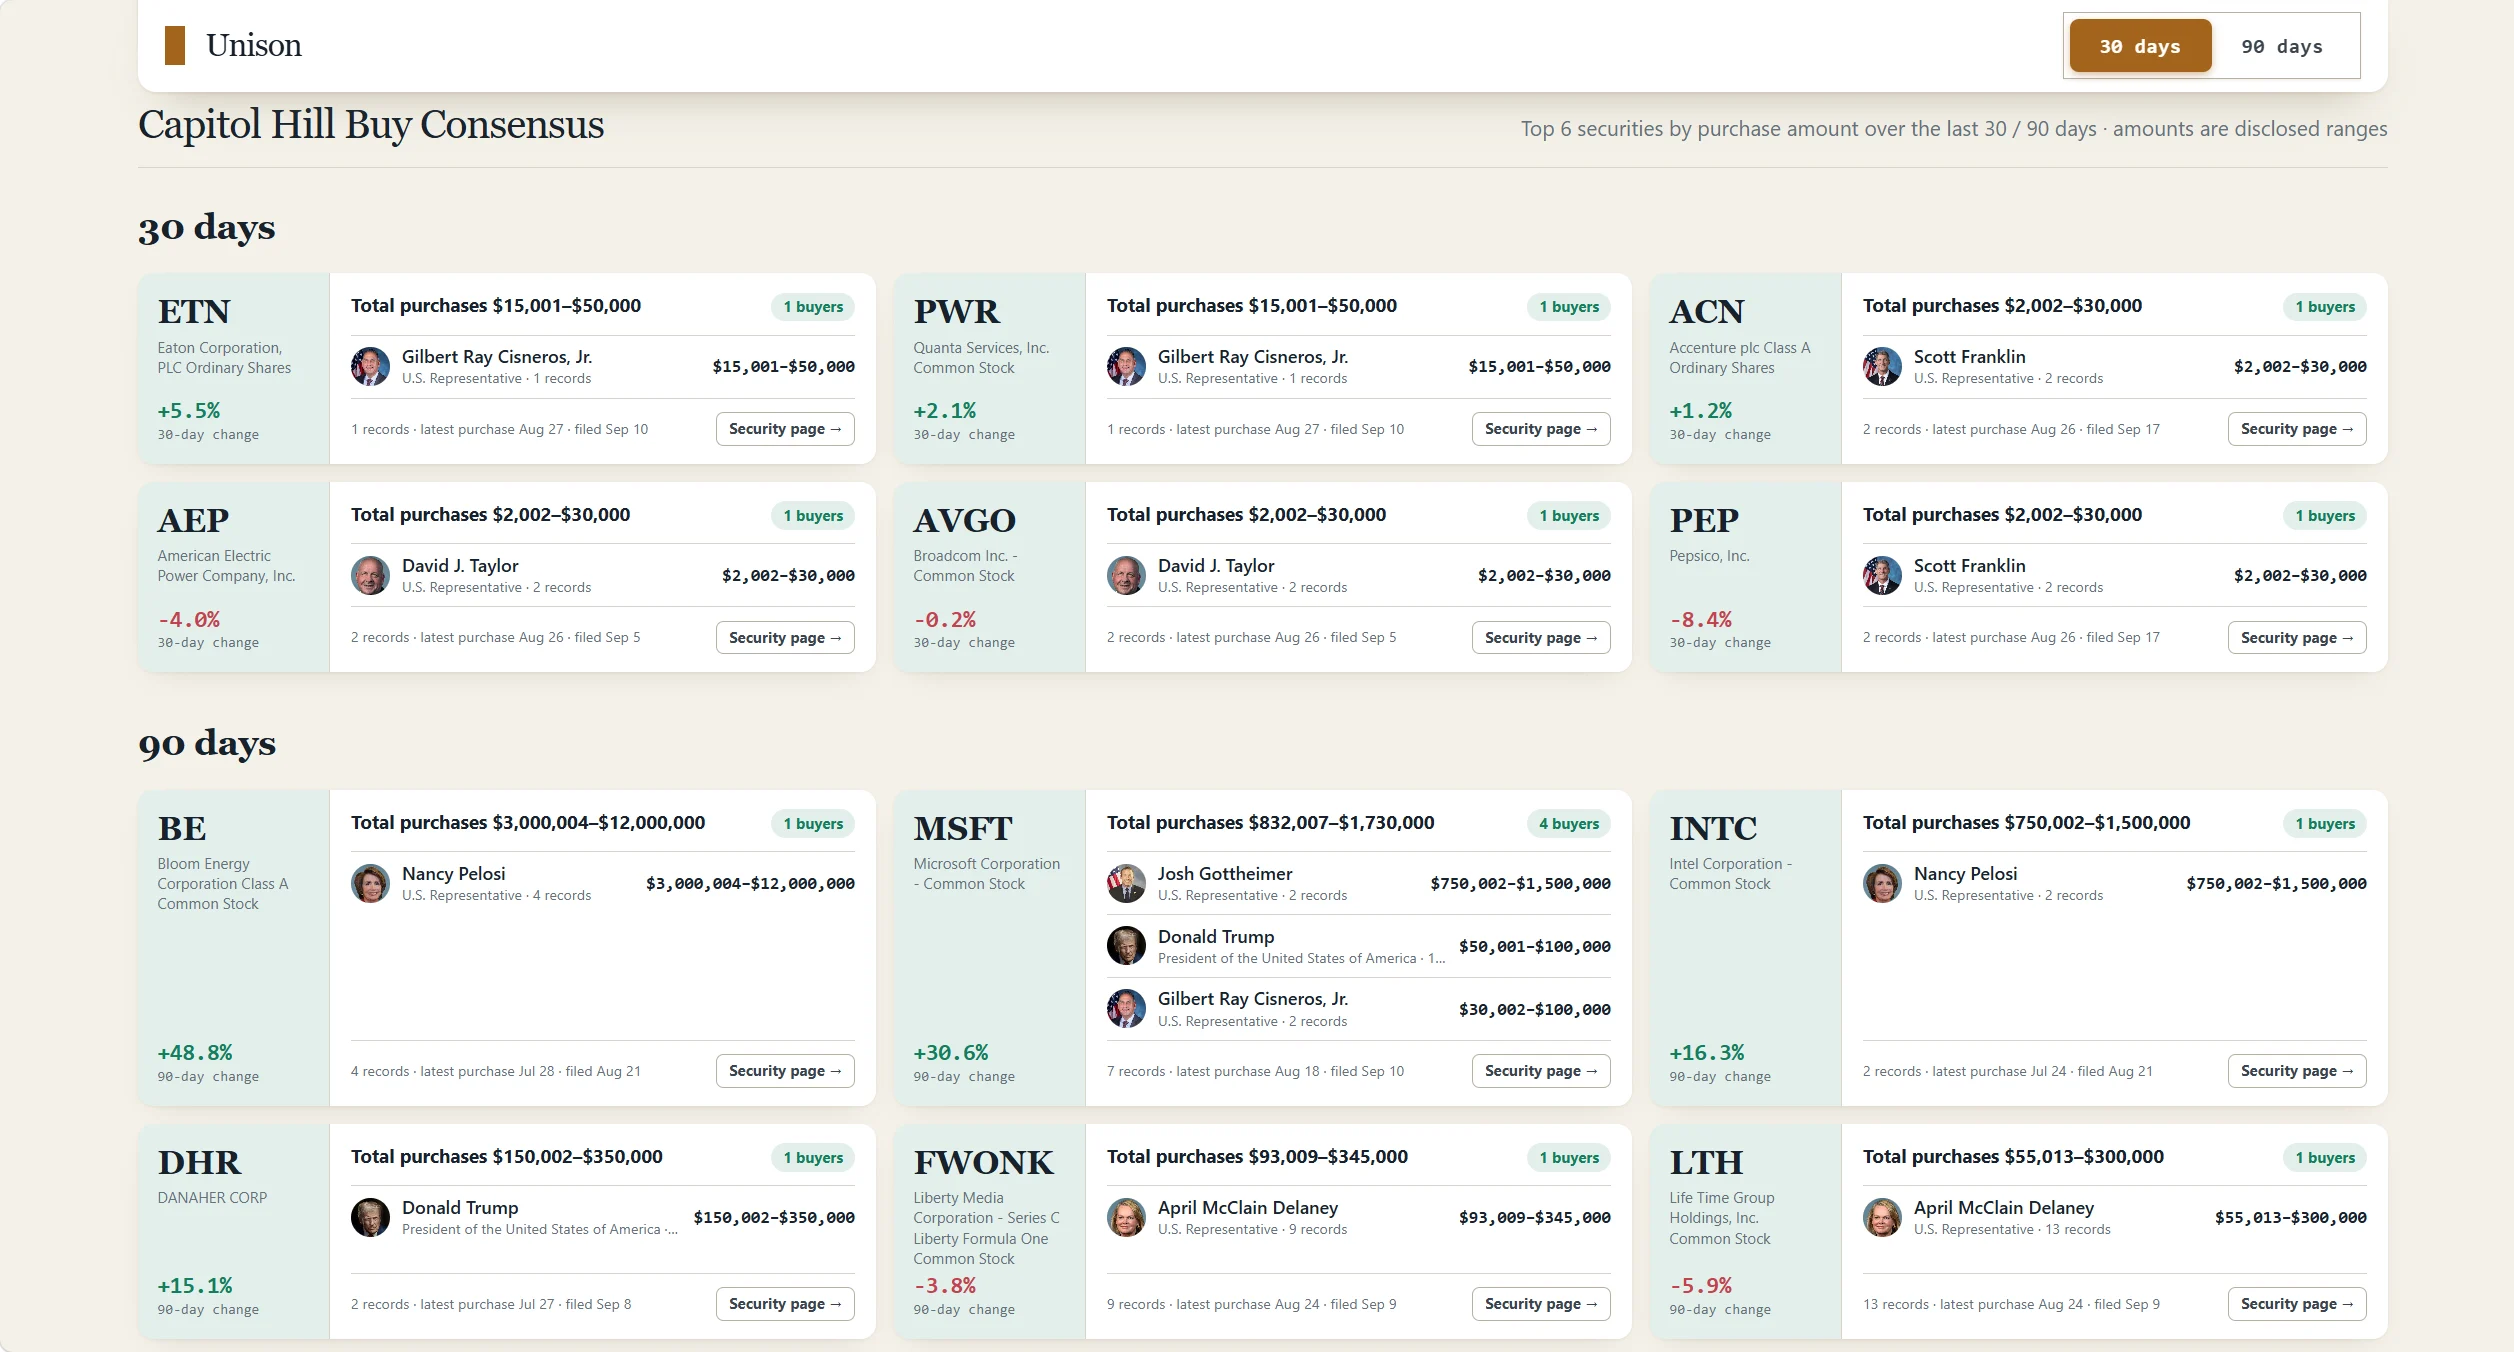Viewport: 2514px width, 1352px height.
Task: Select the ETN ticker heading
Action: pos(194,312)
